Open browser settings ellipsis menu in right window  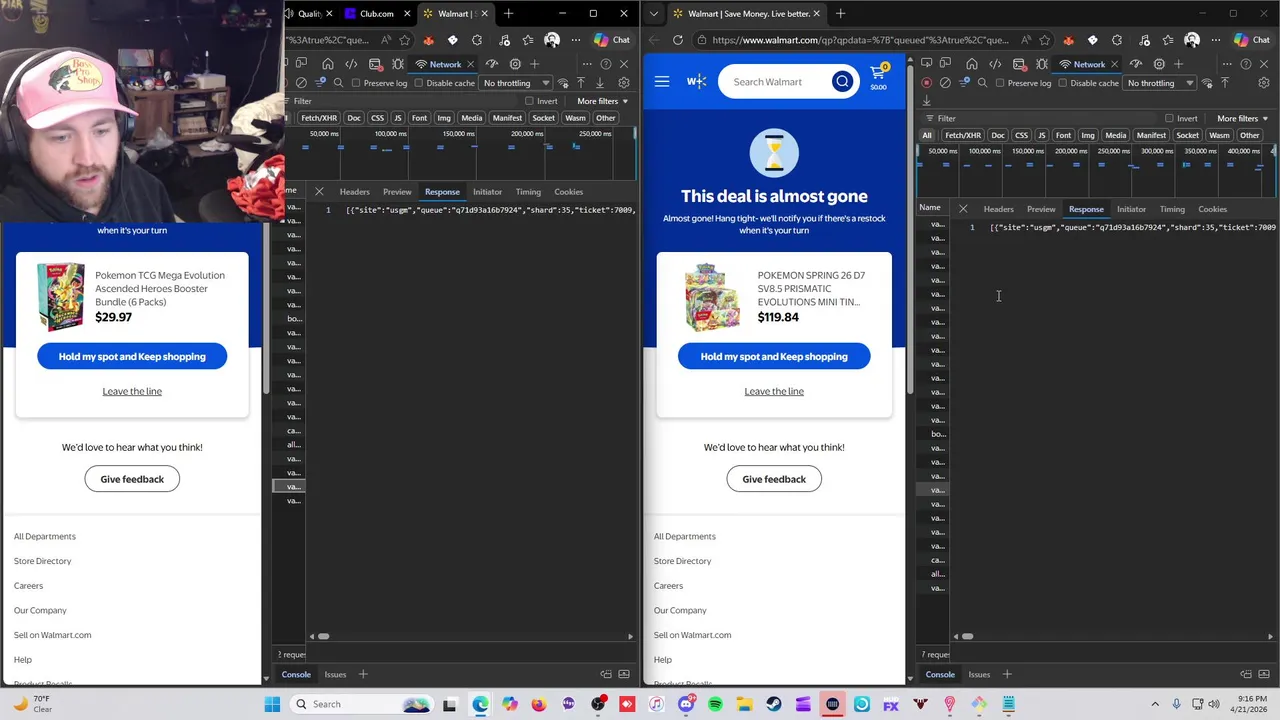point(1215,40)
